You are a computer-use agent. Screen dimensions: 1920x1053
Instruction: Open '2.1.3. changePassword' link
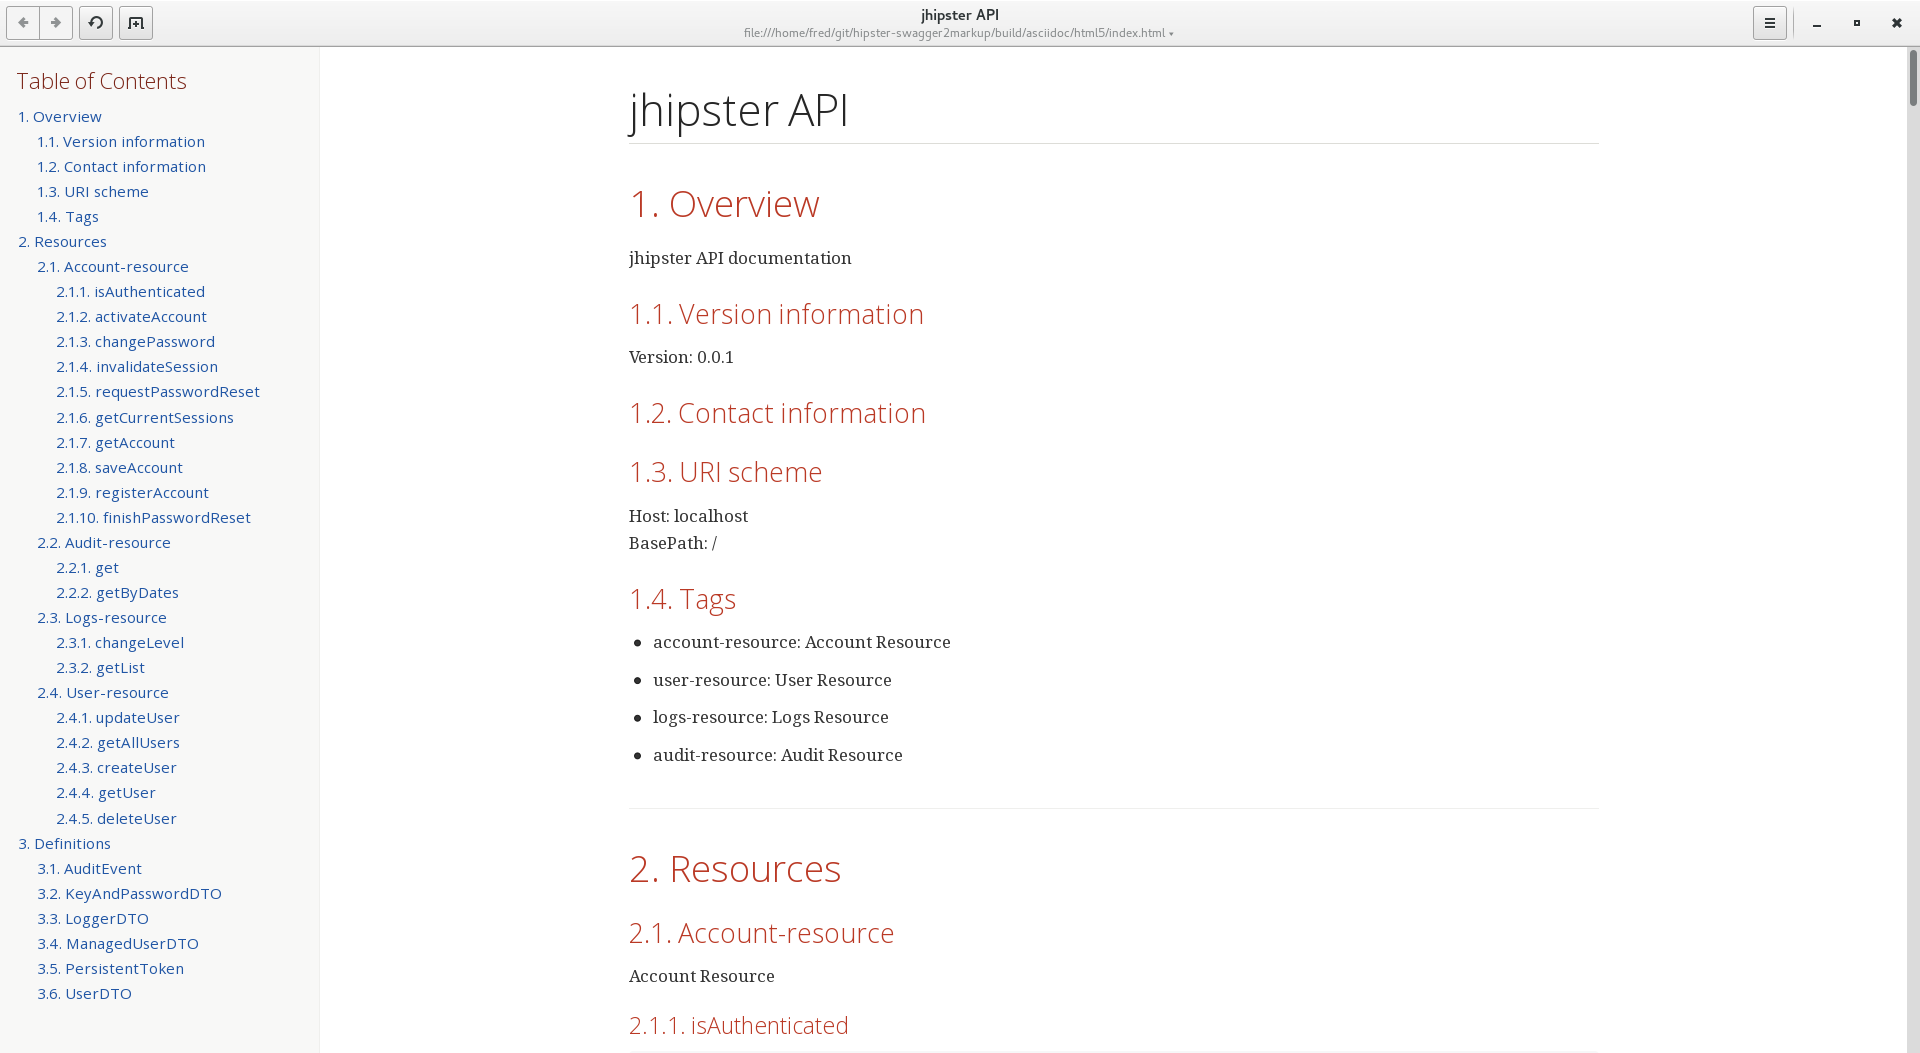tap(136, 341)
